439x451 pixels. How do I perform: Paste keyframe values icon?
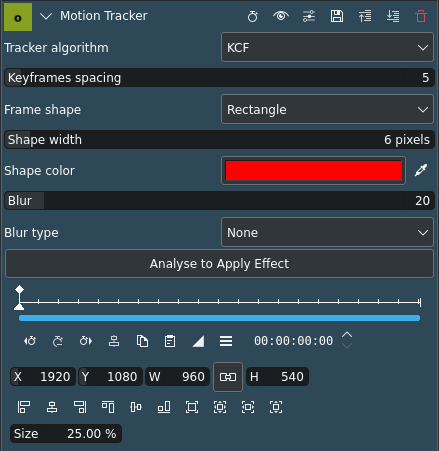tap(170, 341)
